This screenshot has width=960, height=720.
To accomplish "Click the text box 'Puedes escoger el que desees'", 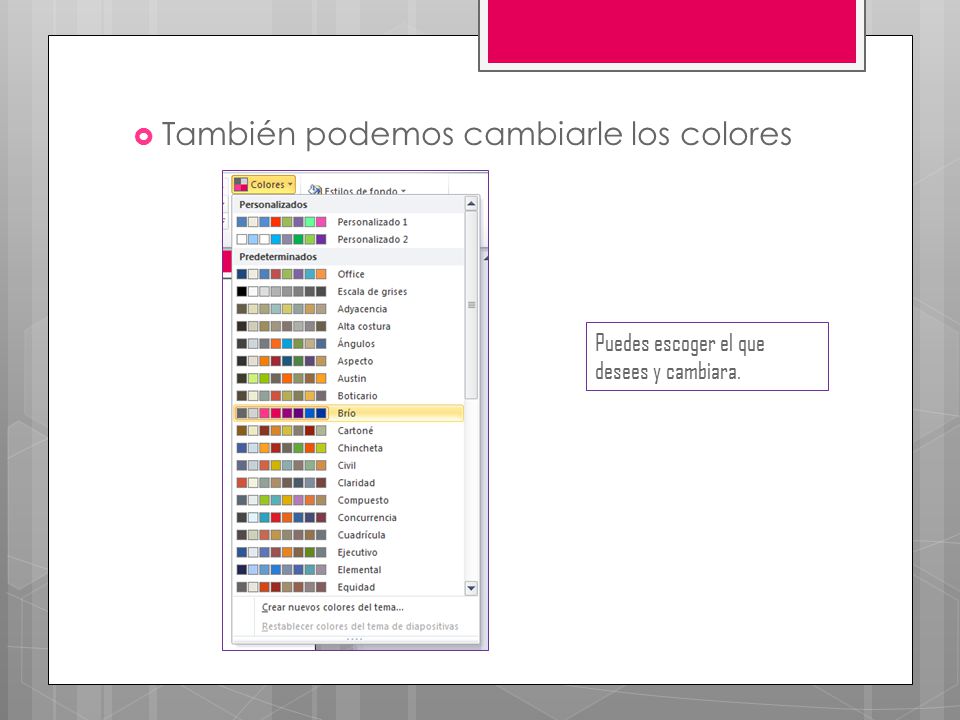I will 707,356.
